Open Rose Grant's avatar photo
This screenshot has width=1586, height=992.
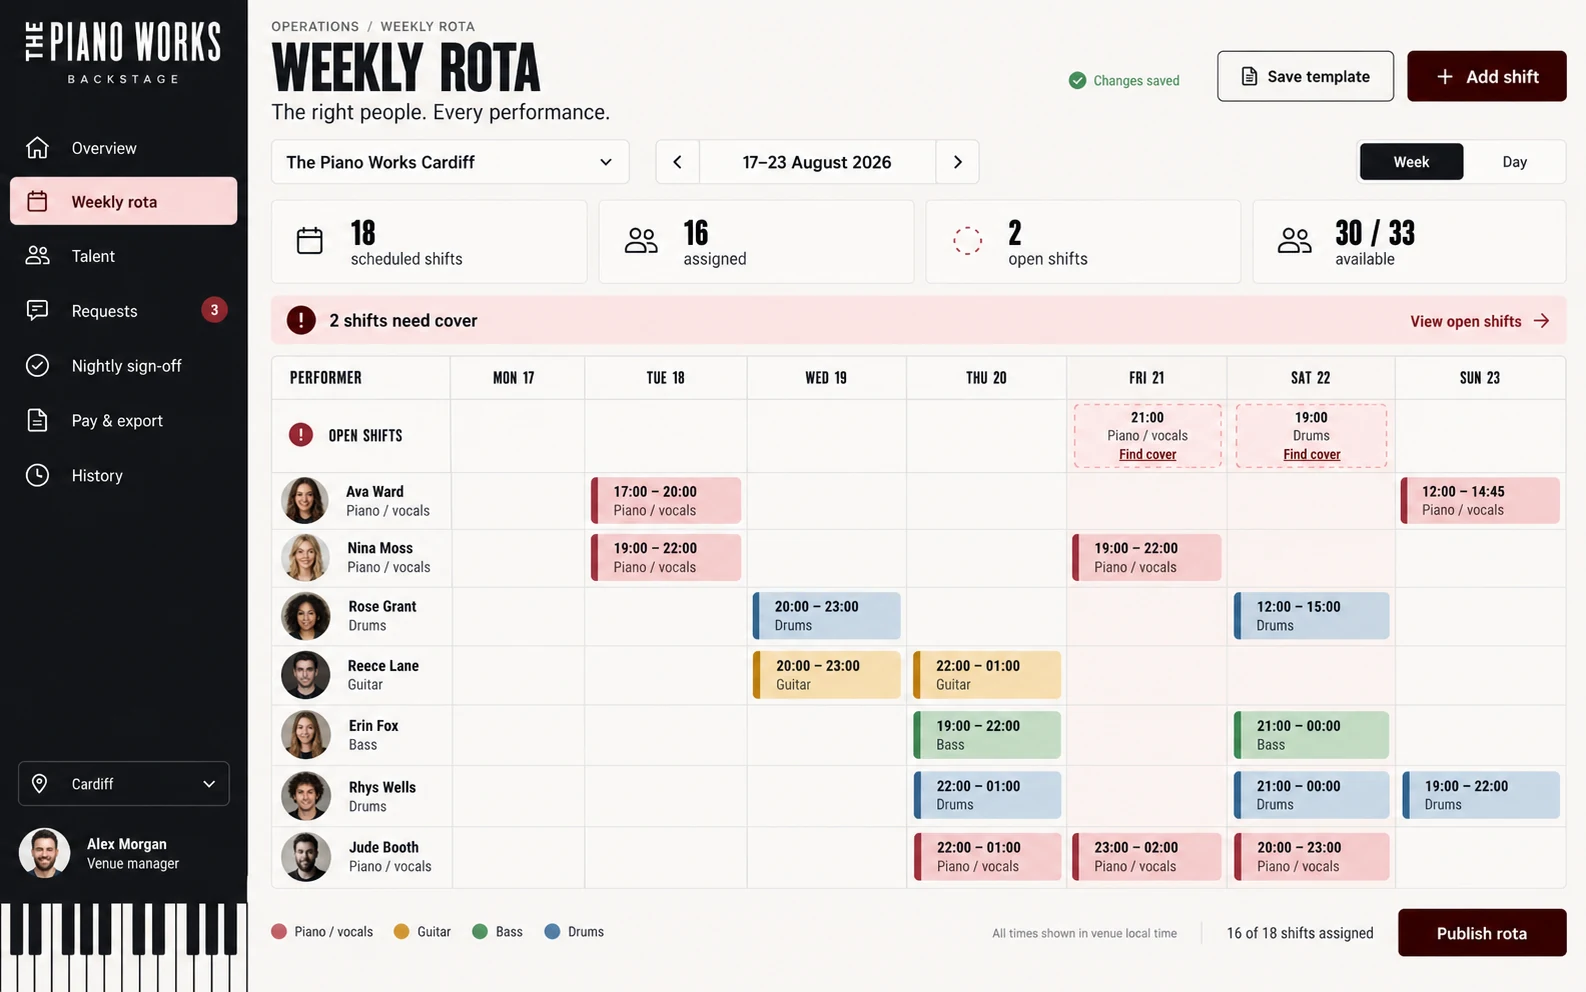point(305,616)
